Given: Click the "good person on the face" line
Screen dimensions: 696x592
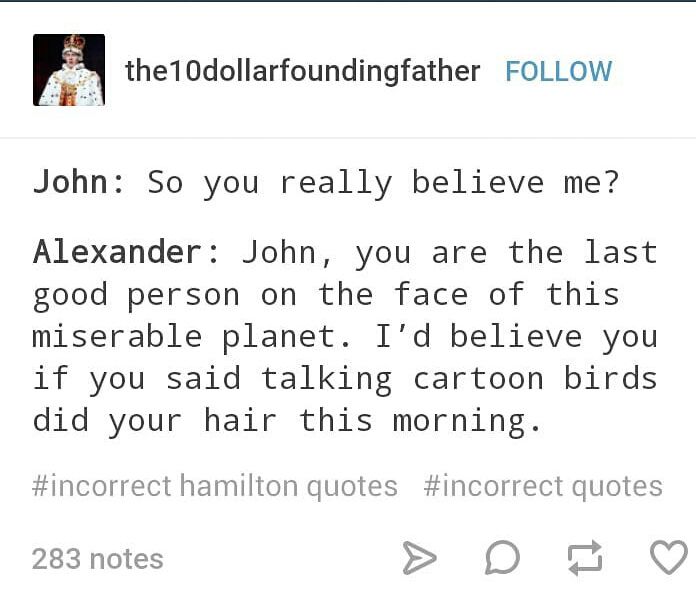Looking at the screenshot, I should (250, 296).
